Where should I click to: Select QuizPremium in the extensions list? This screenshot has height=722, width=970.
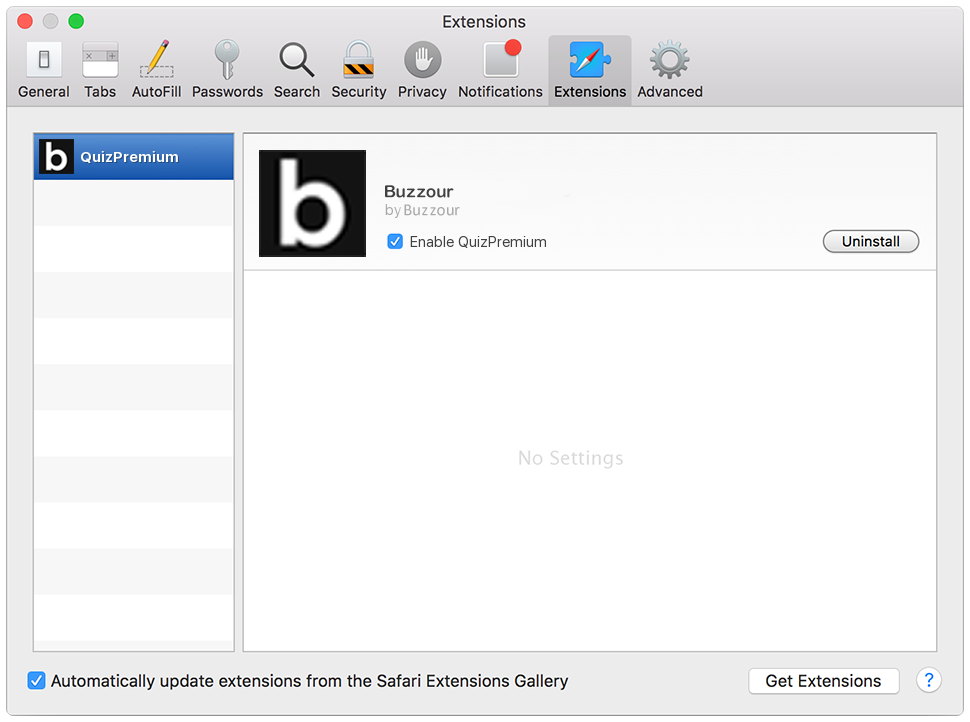coord(134,157)
